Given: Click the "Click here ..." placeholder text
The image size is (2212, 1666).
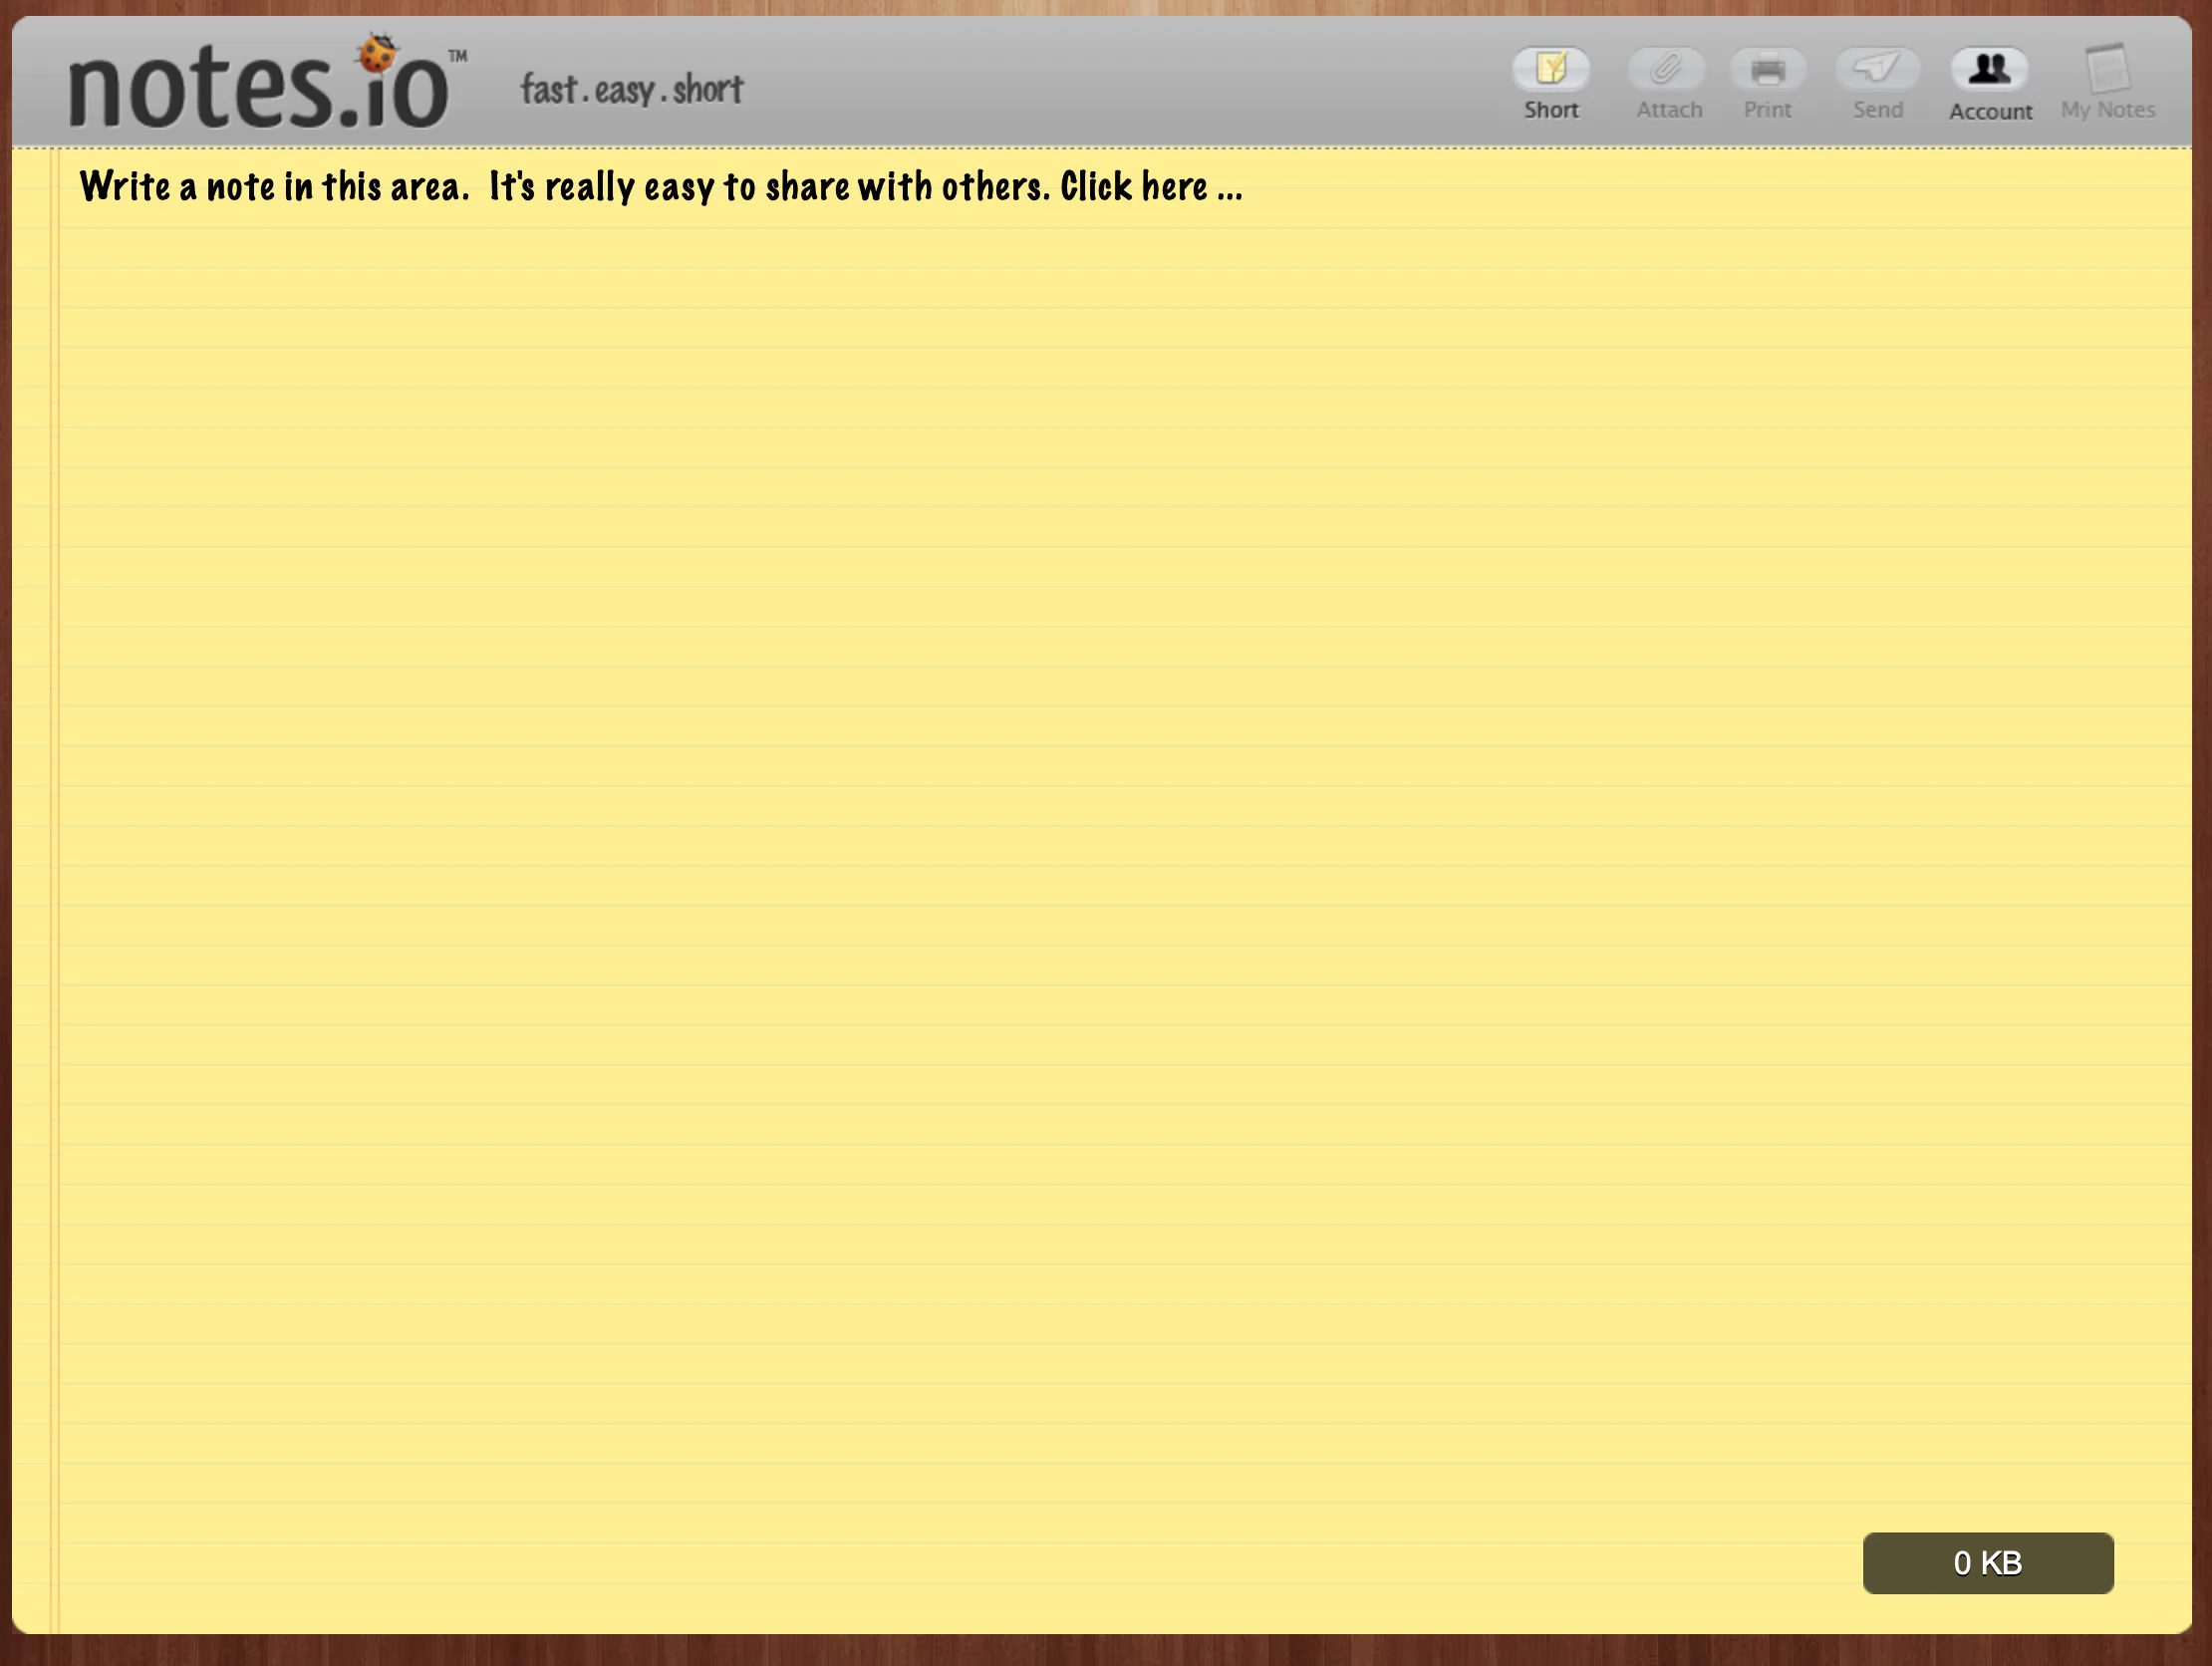Looking at the screenshot, I should click(x=1150, y=187).
